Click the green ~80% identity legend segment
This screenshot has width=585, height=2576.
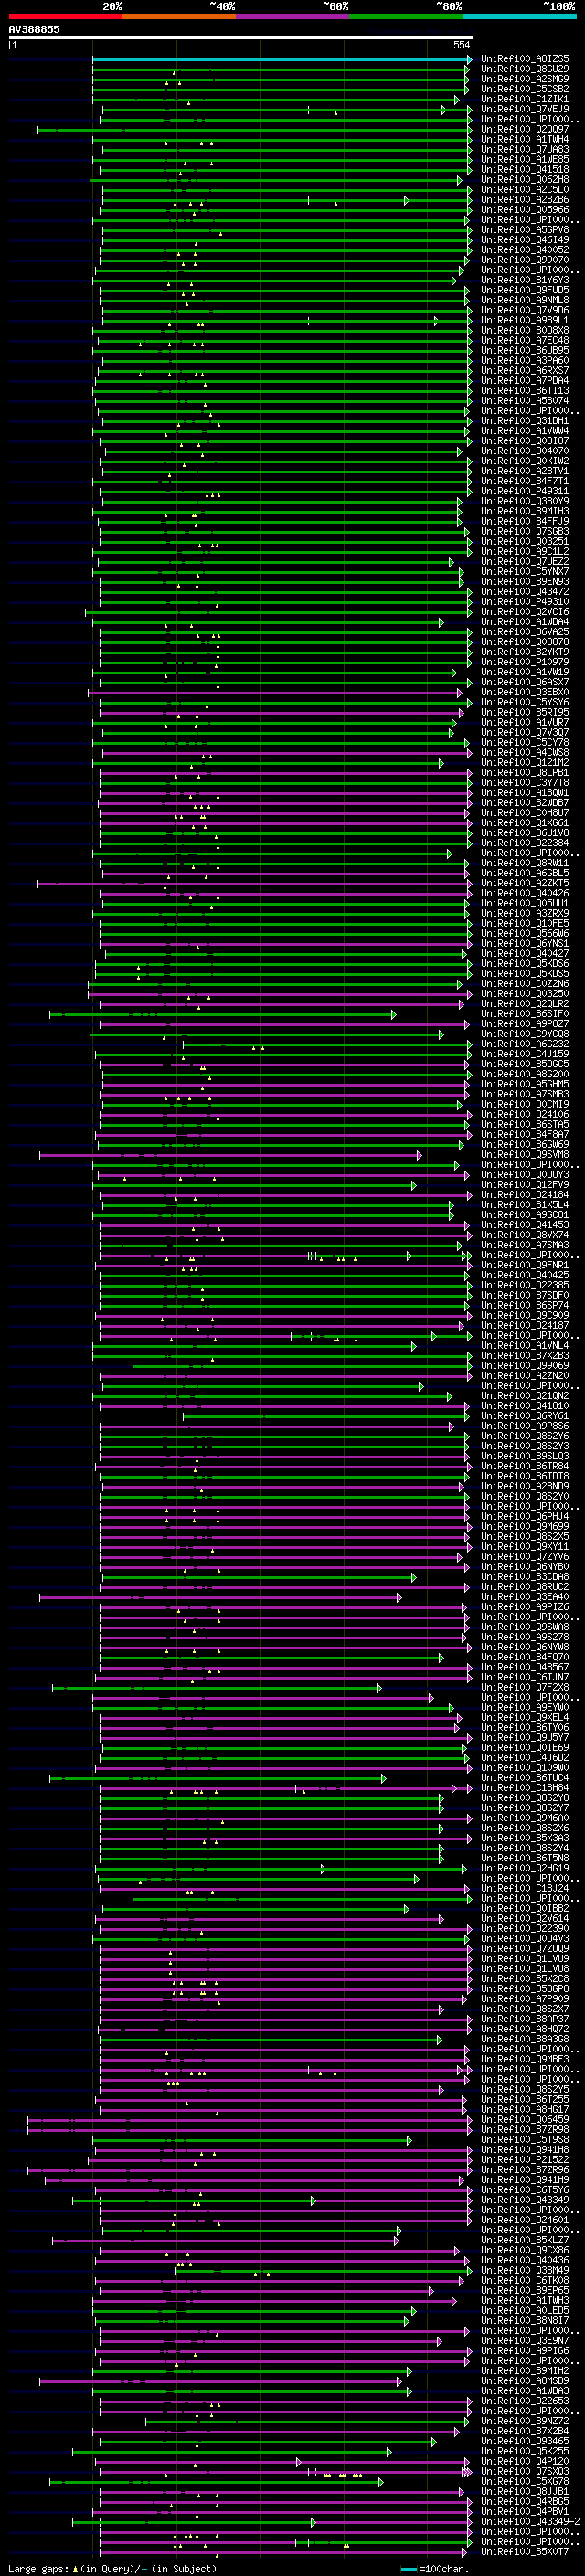pyautogui.click(x=406, y=16)
